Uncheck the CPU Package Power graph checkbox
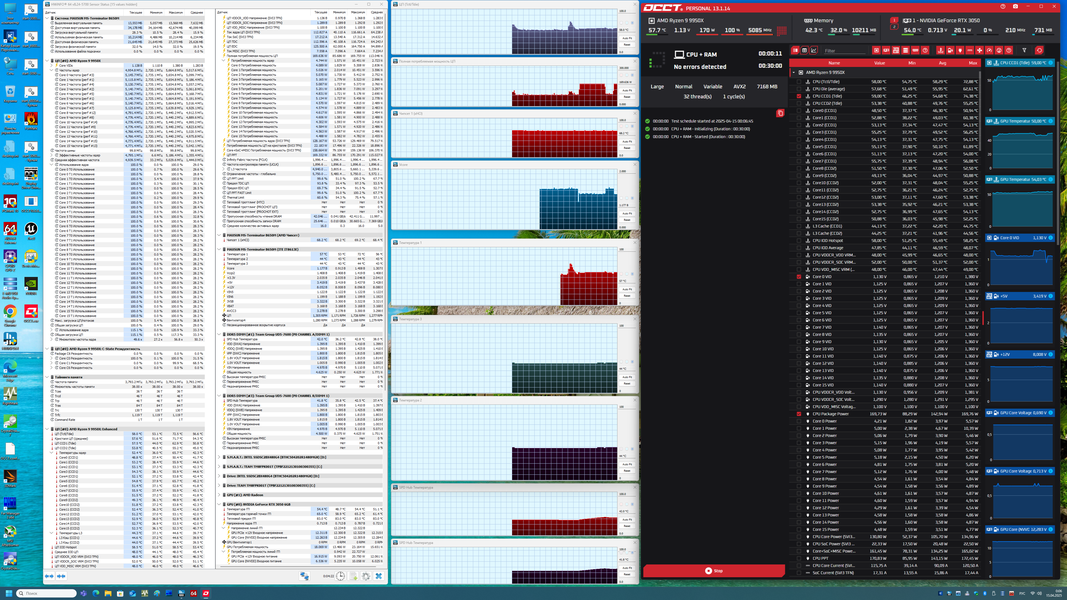The width and height of the screenshot is (1067, 600). pyautogui.click(x=799, y=414)
